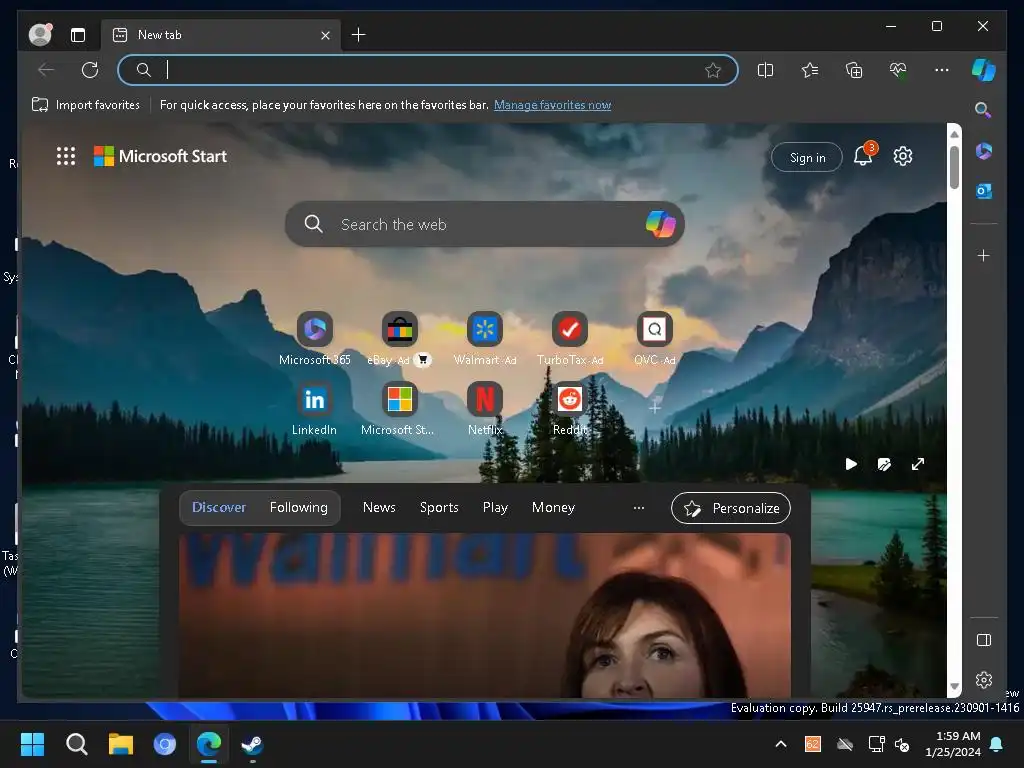Play the background video
This screenshot has height=768, width=1024.
click(x=851, y=464)
